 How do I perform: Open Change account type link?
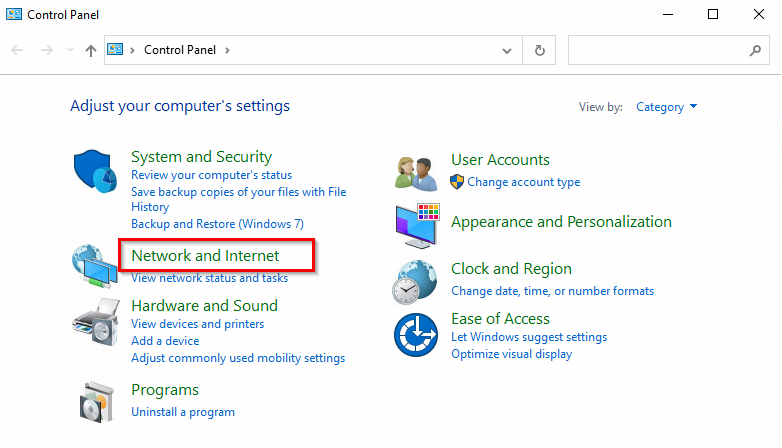click(524, 182)
